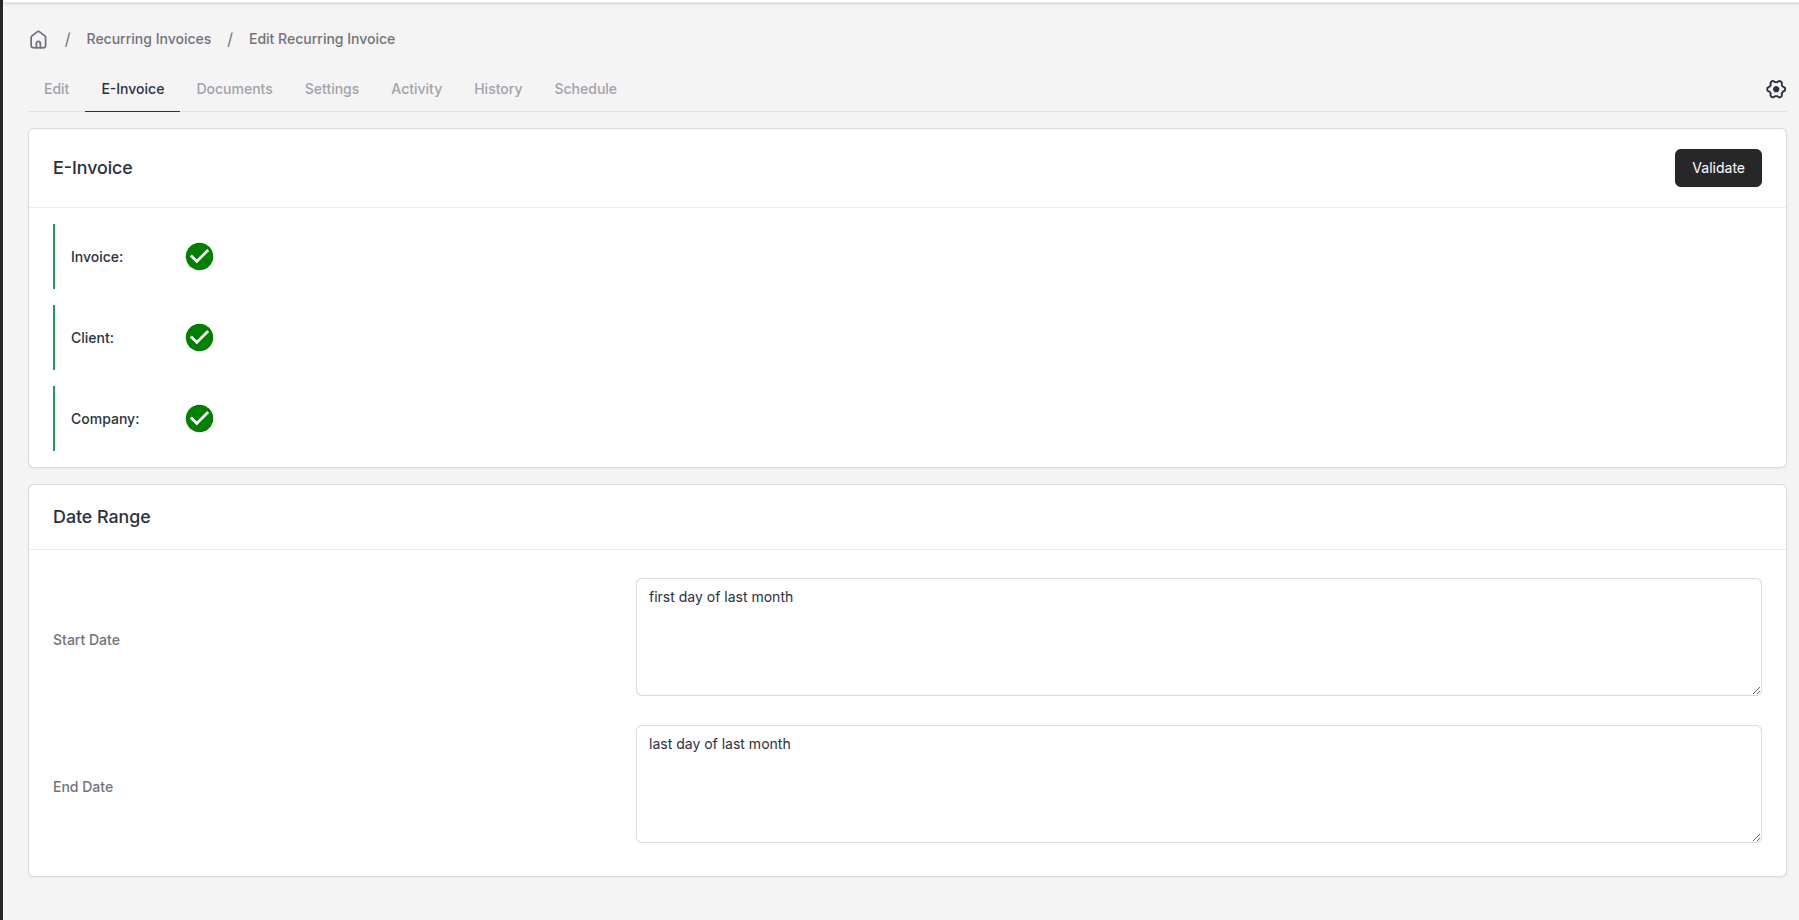Open settings via the gear icon
1799x920 pixels.
click(1777, 88)
